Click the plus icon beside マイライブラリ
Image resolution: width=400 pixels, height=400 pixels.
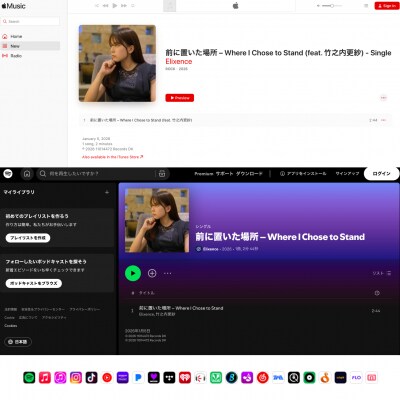coord(107,192)
